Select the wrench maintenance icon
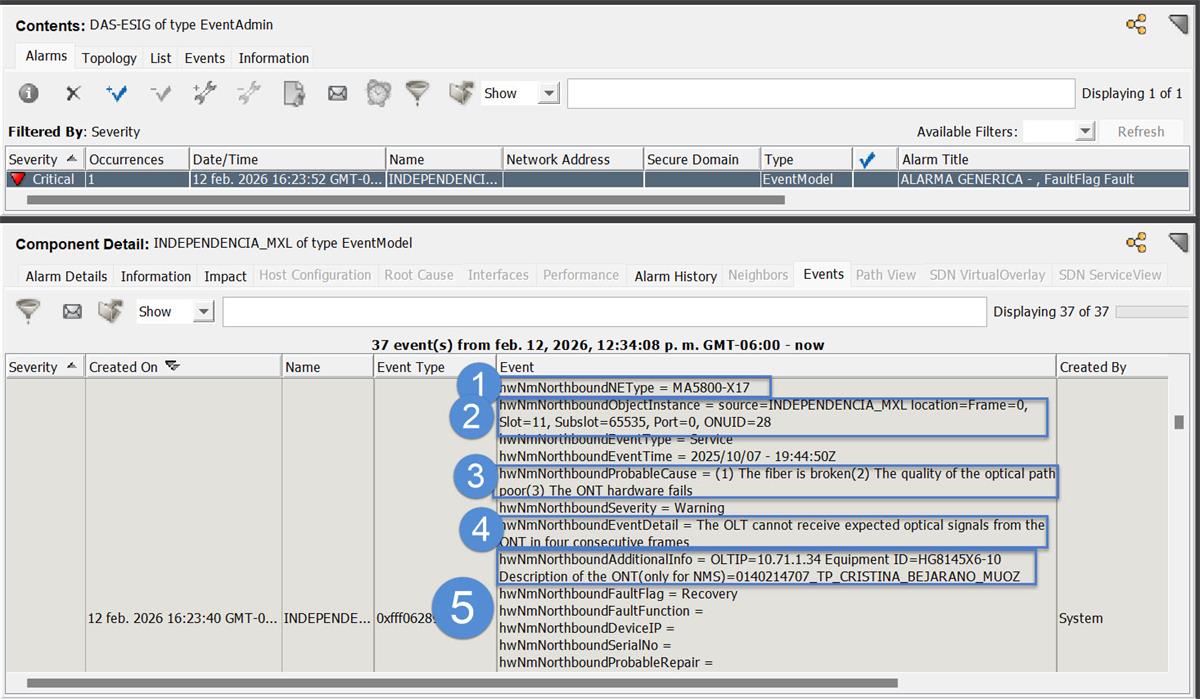Screen dimensions: 1200x699 click(x=204, y=93)
